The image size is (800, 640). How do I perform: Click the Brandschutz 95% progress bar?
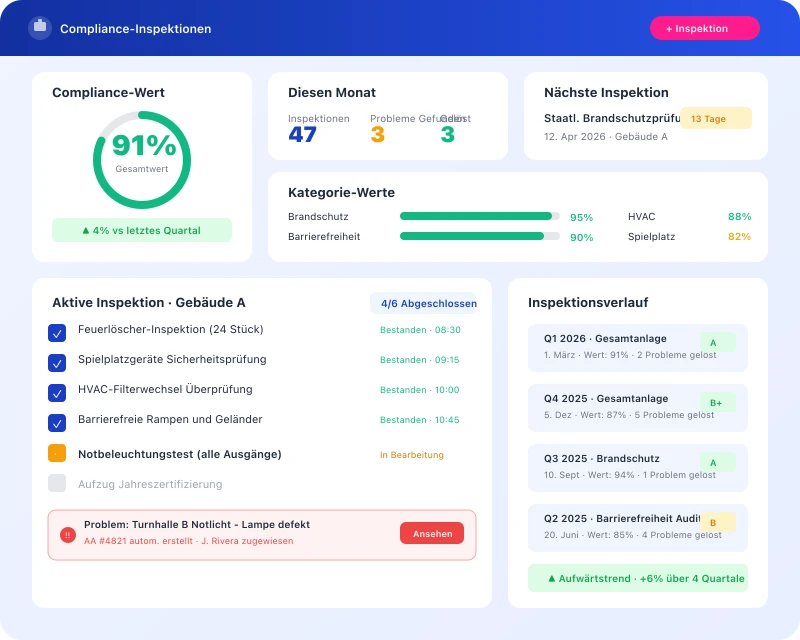click(478, 216)
